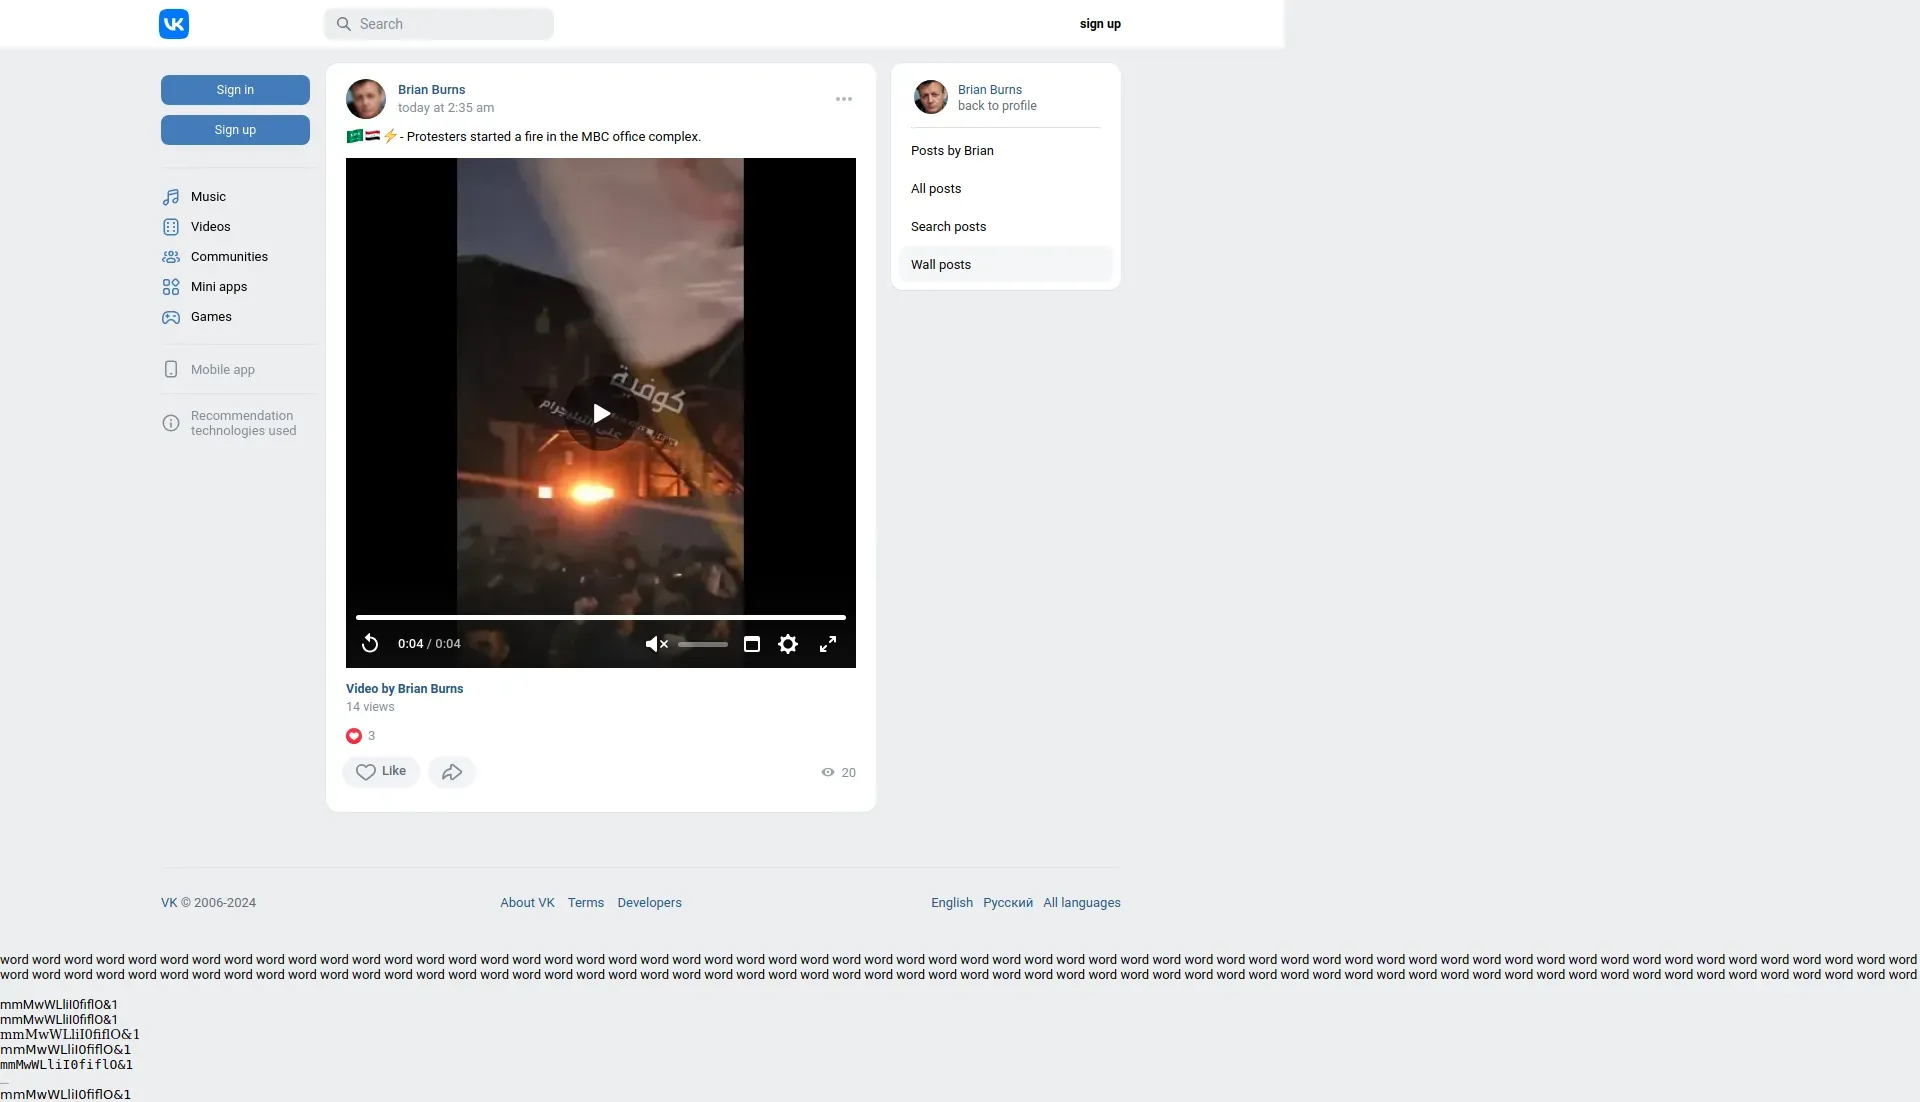Replay the video with the replay icon
This screenshot has height=1102, width=1920.
370,644
